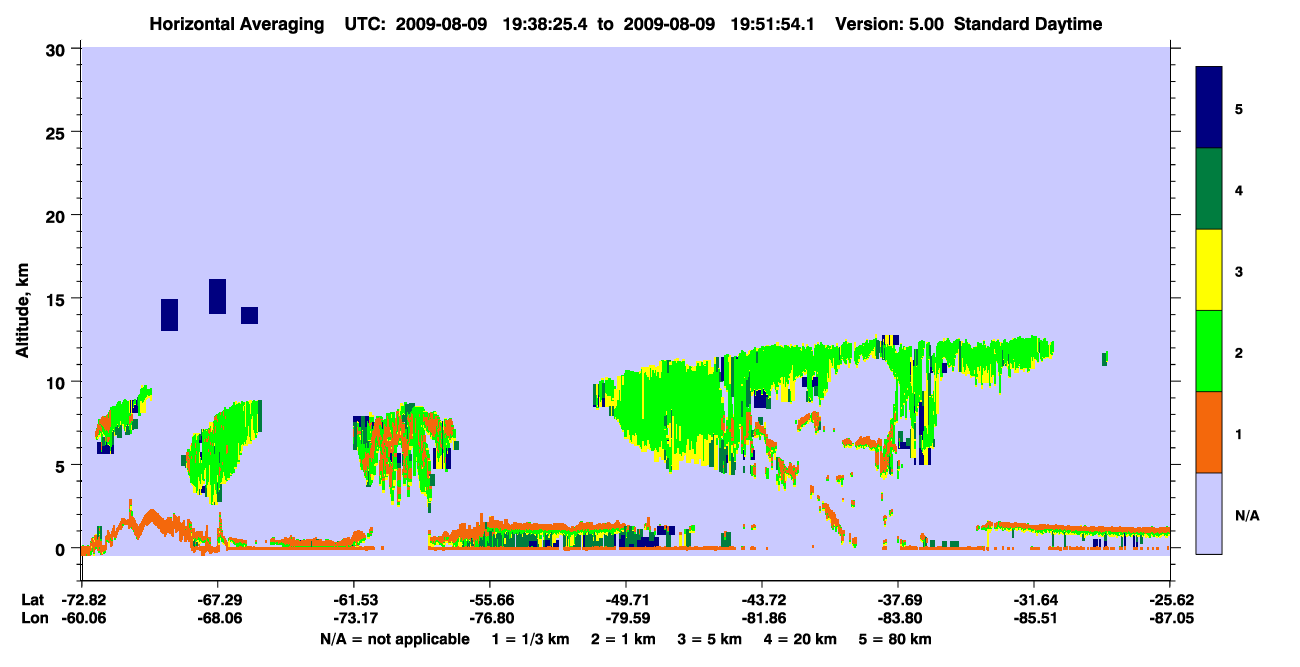
Task: Click the orange color bar segment 1
Action: click(1209, 432)
